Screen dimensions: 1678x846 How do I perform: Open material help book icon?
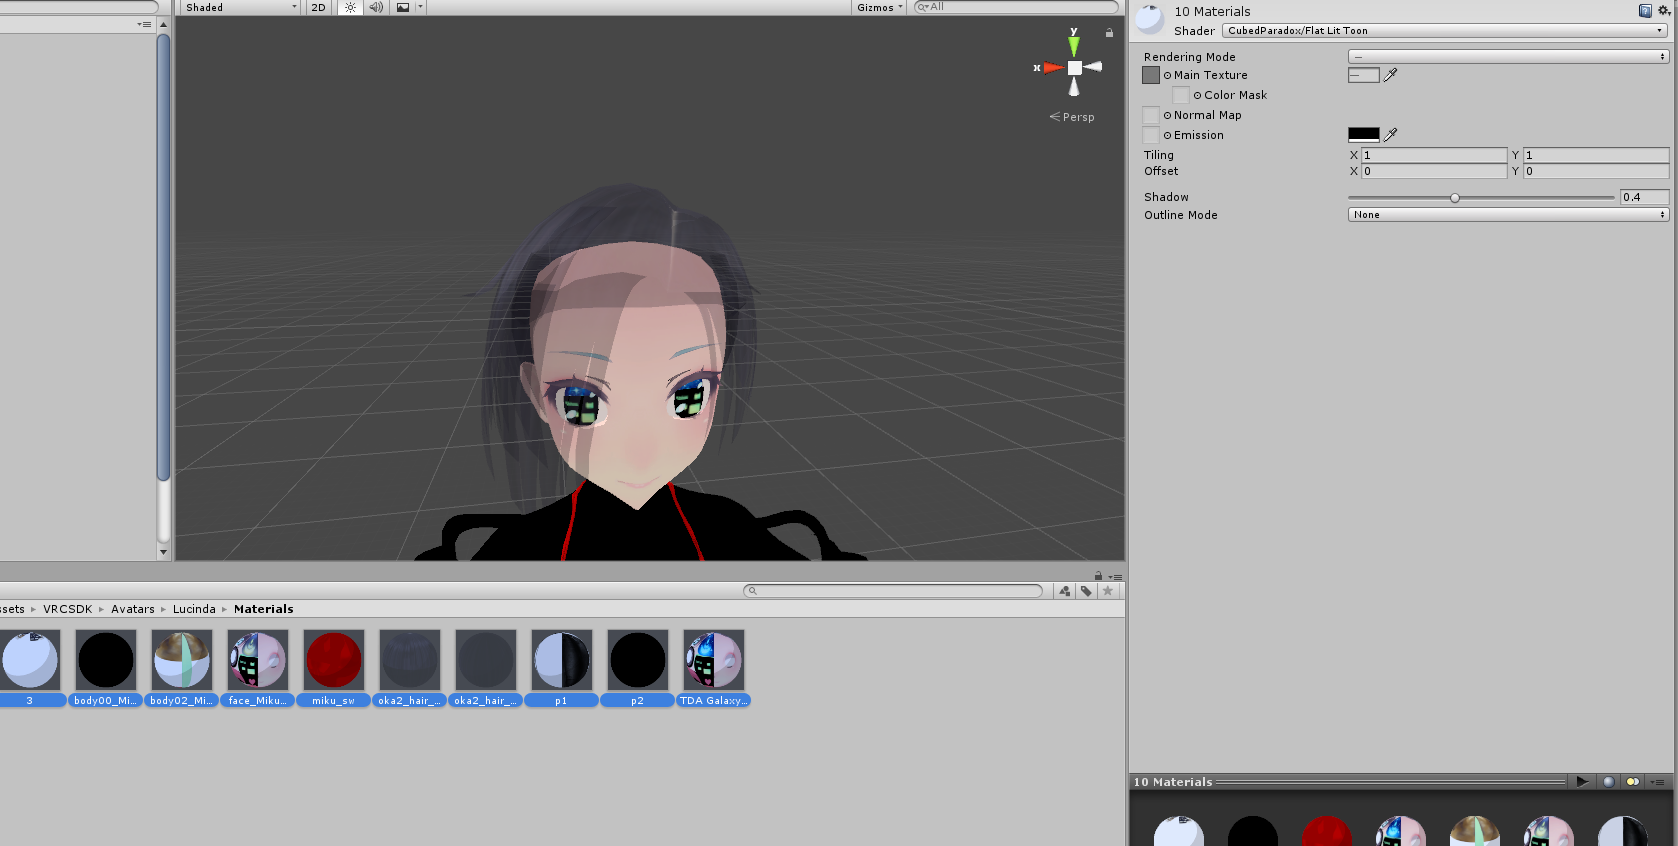pos(1645,10)
